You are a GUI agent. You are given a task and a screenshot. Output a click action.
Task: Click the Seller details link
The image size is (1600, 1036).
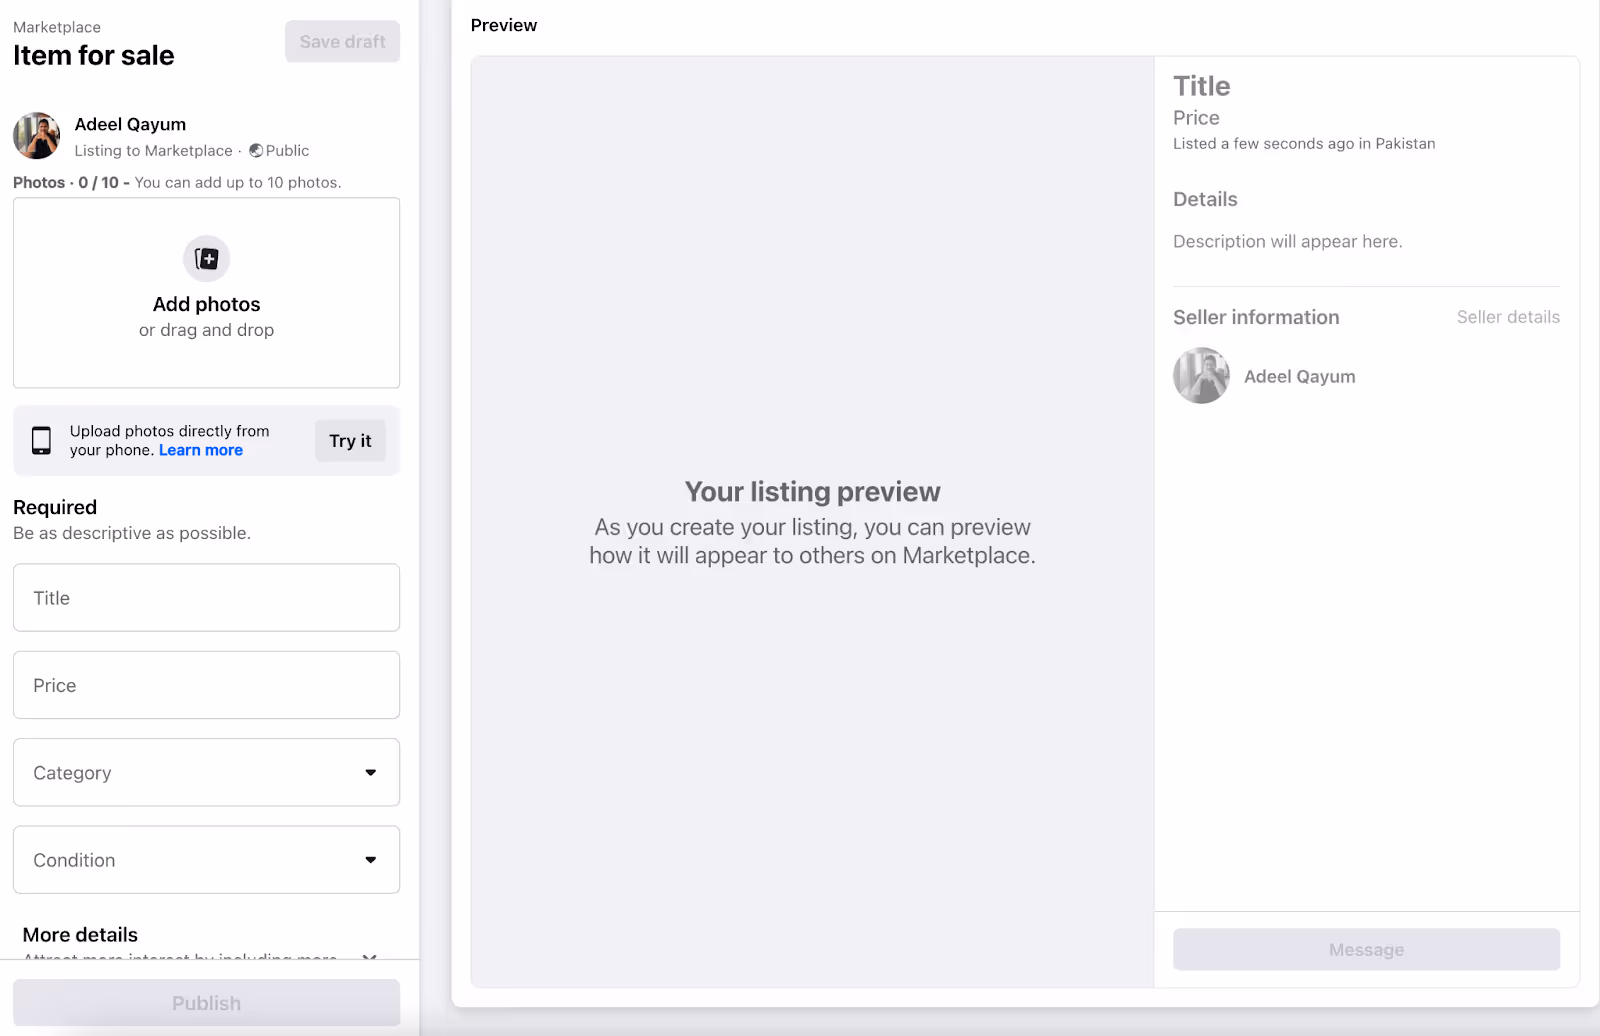point(1507,317)
